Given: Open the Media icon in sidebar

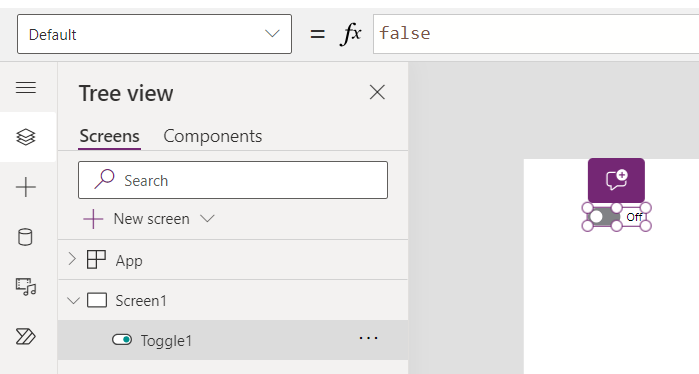Looking at the screenshot, I should (x=26, y=287).
